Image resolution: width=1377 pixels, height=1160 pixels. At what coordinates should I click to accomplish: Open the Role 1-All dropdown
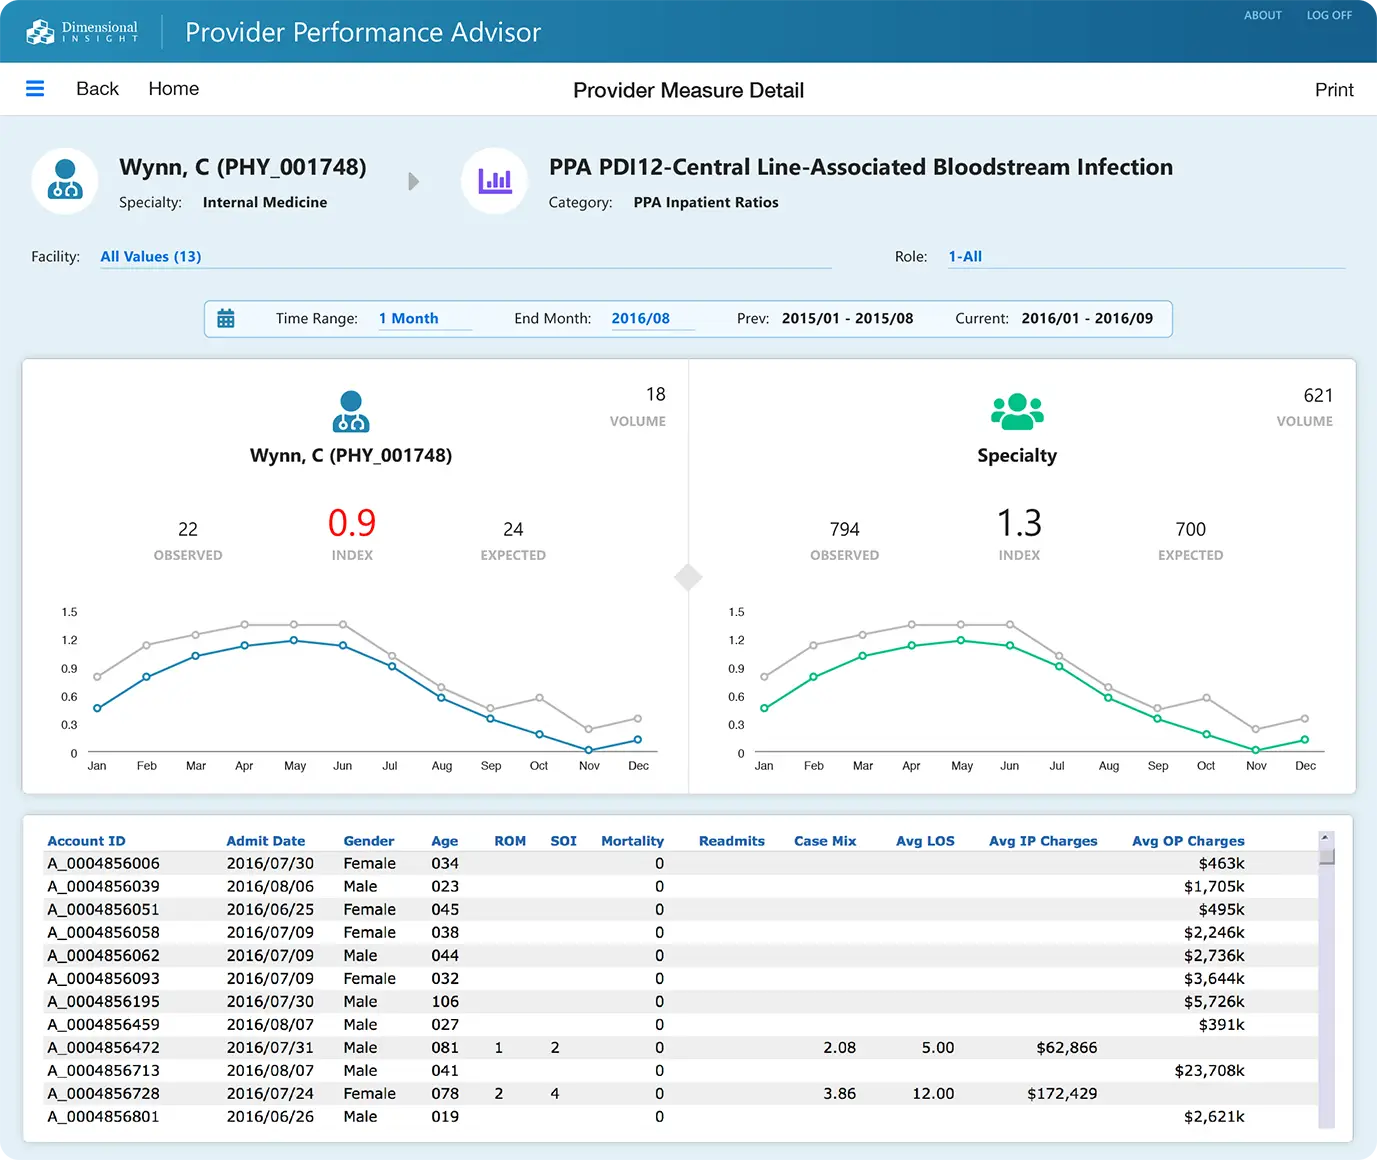point(965,257)
